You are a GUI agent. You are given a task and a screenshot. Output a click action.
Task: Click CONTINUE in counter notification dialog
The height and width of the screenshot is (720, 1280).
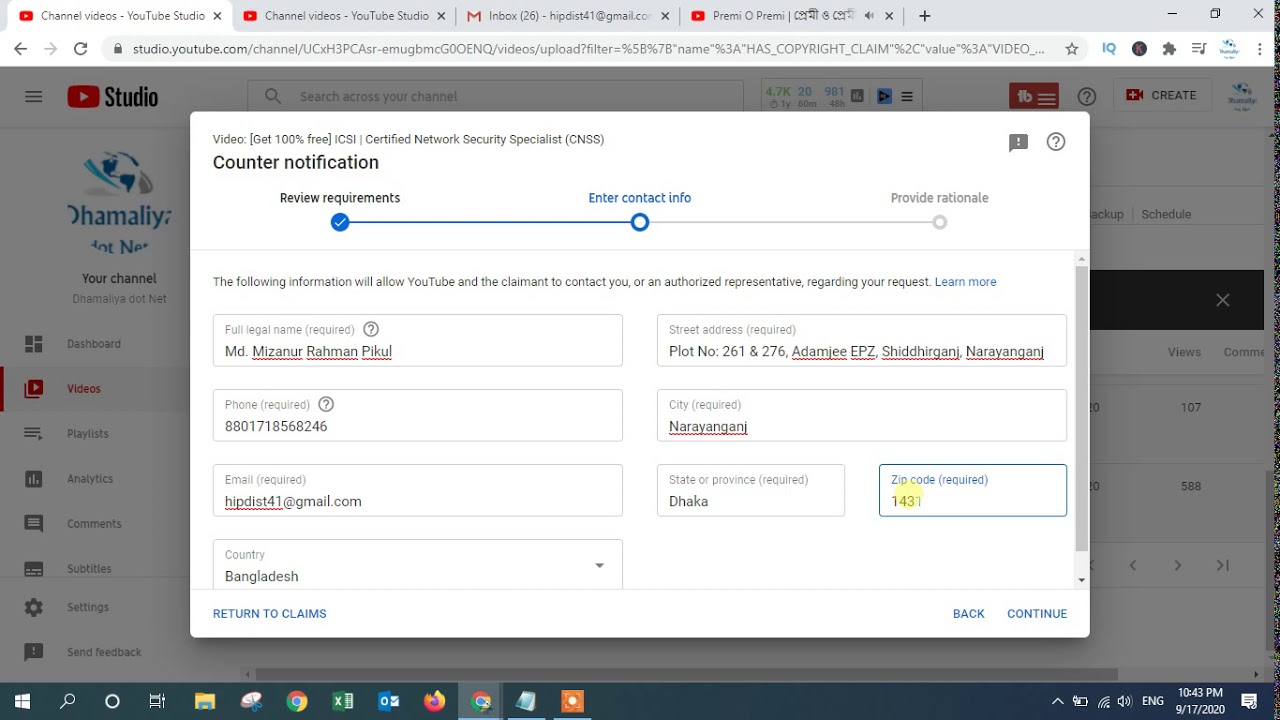1037,613
